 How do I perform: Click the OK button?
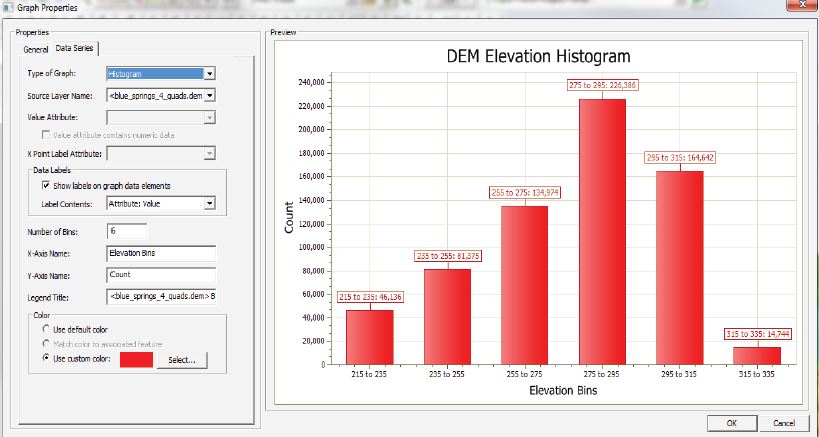click(x=730, y=423)
